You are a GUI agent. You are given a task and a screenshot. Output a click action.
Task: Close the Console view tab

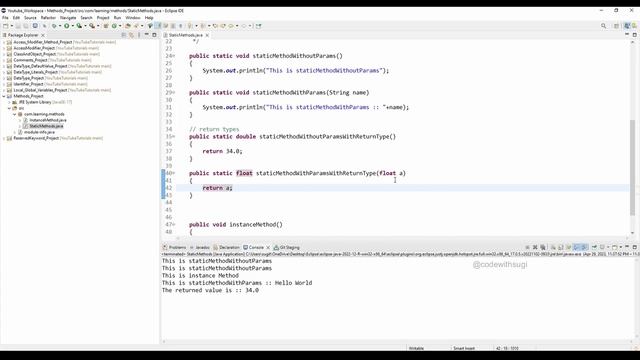coord(268,247)
